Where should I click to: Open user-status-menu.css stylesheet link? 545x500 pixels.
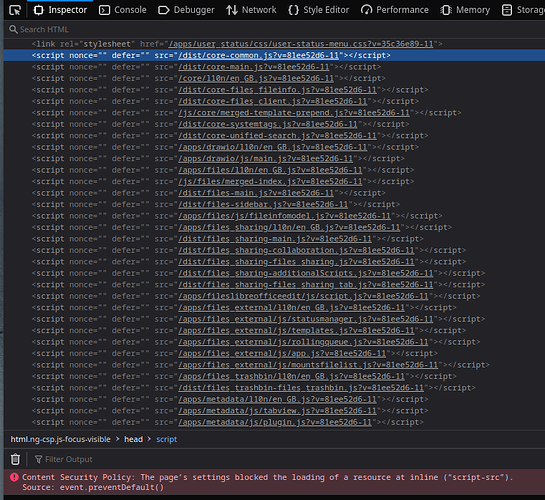[x=301, y=44]
